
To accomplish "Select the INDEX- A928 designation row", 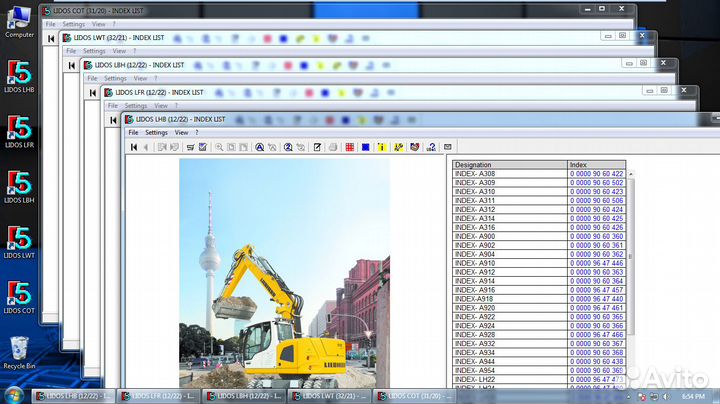I will click(x=510, y=335).
